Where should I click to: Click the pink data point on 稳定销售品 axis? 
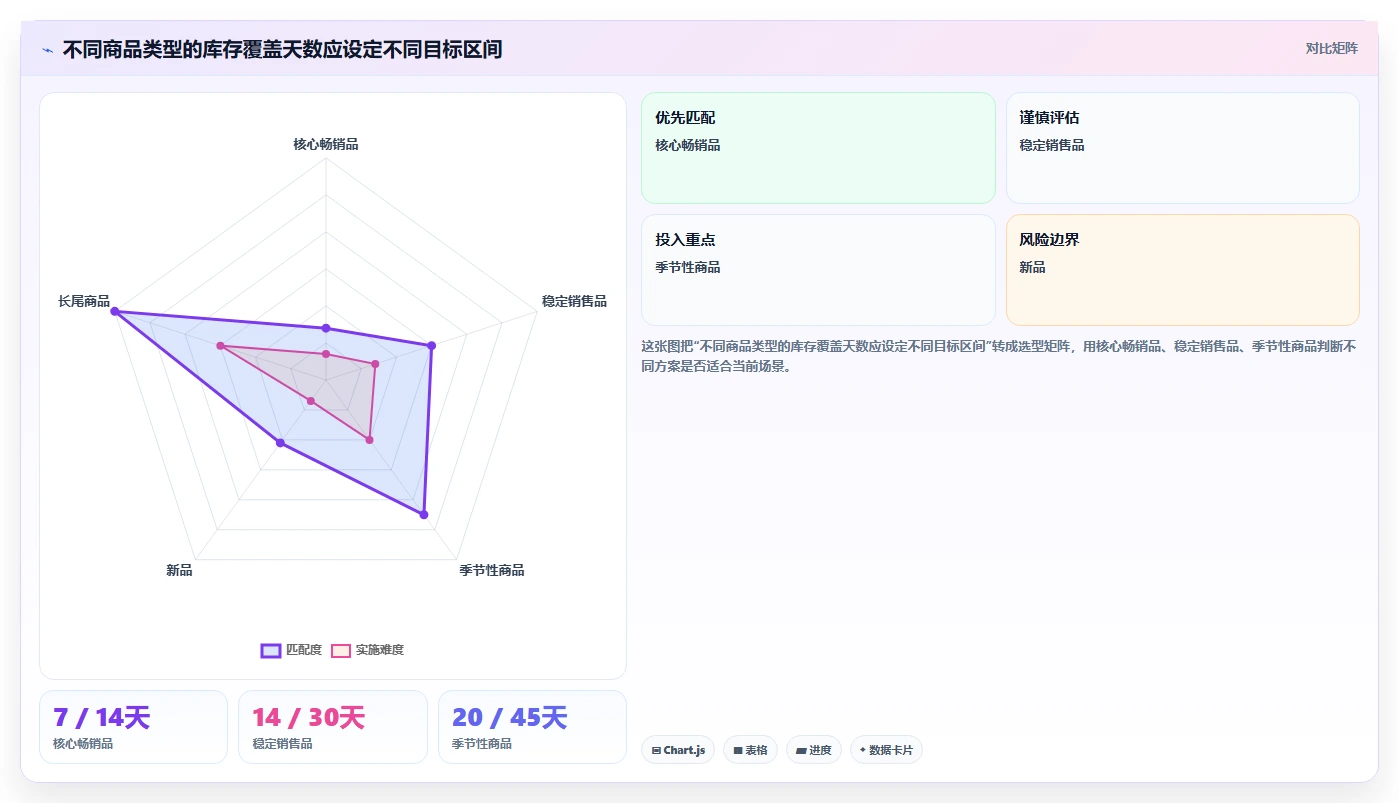[x=375, y=365]
